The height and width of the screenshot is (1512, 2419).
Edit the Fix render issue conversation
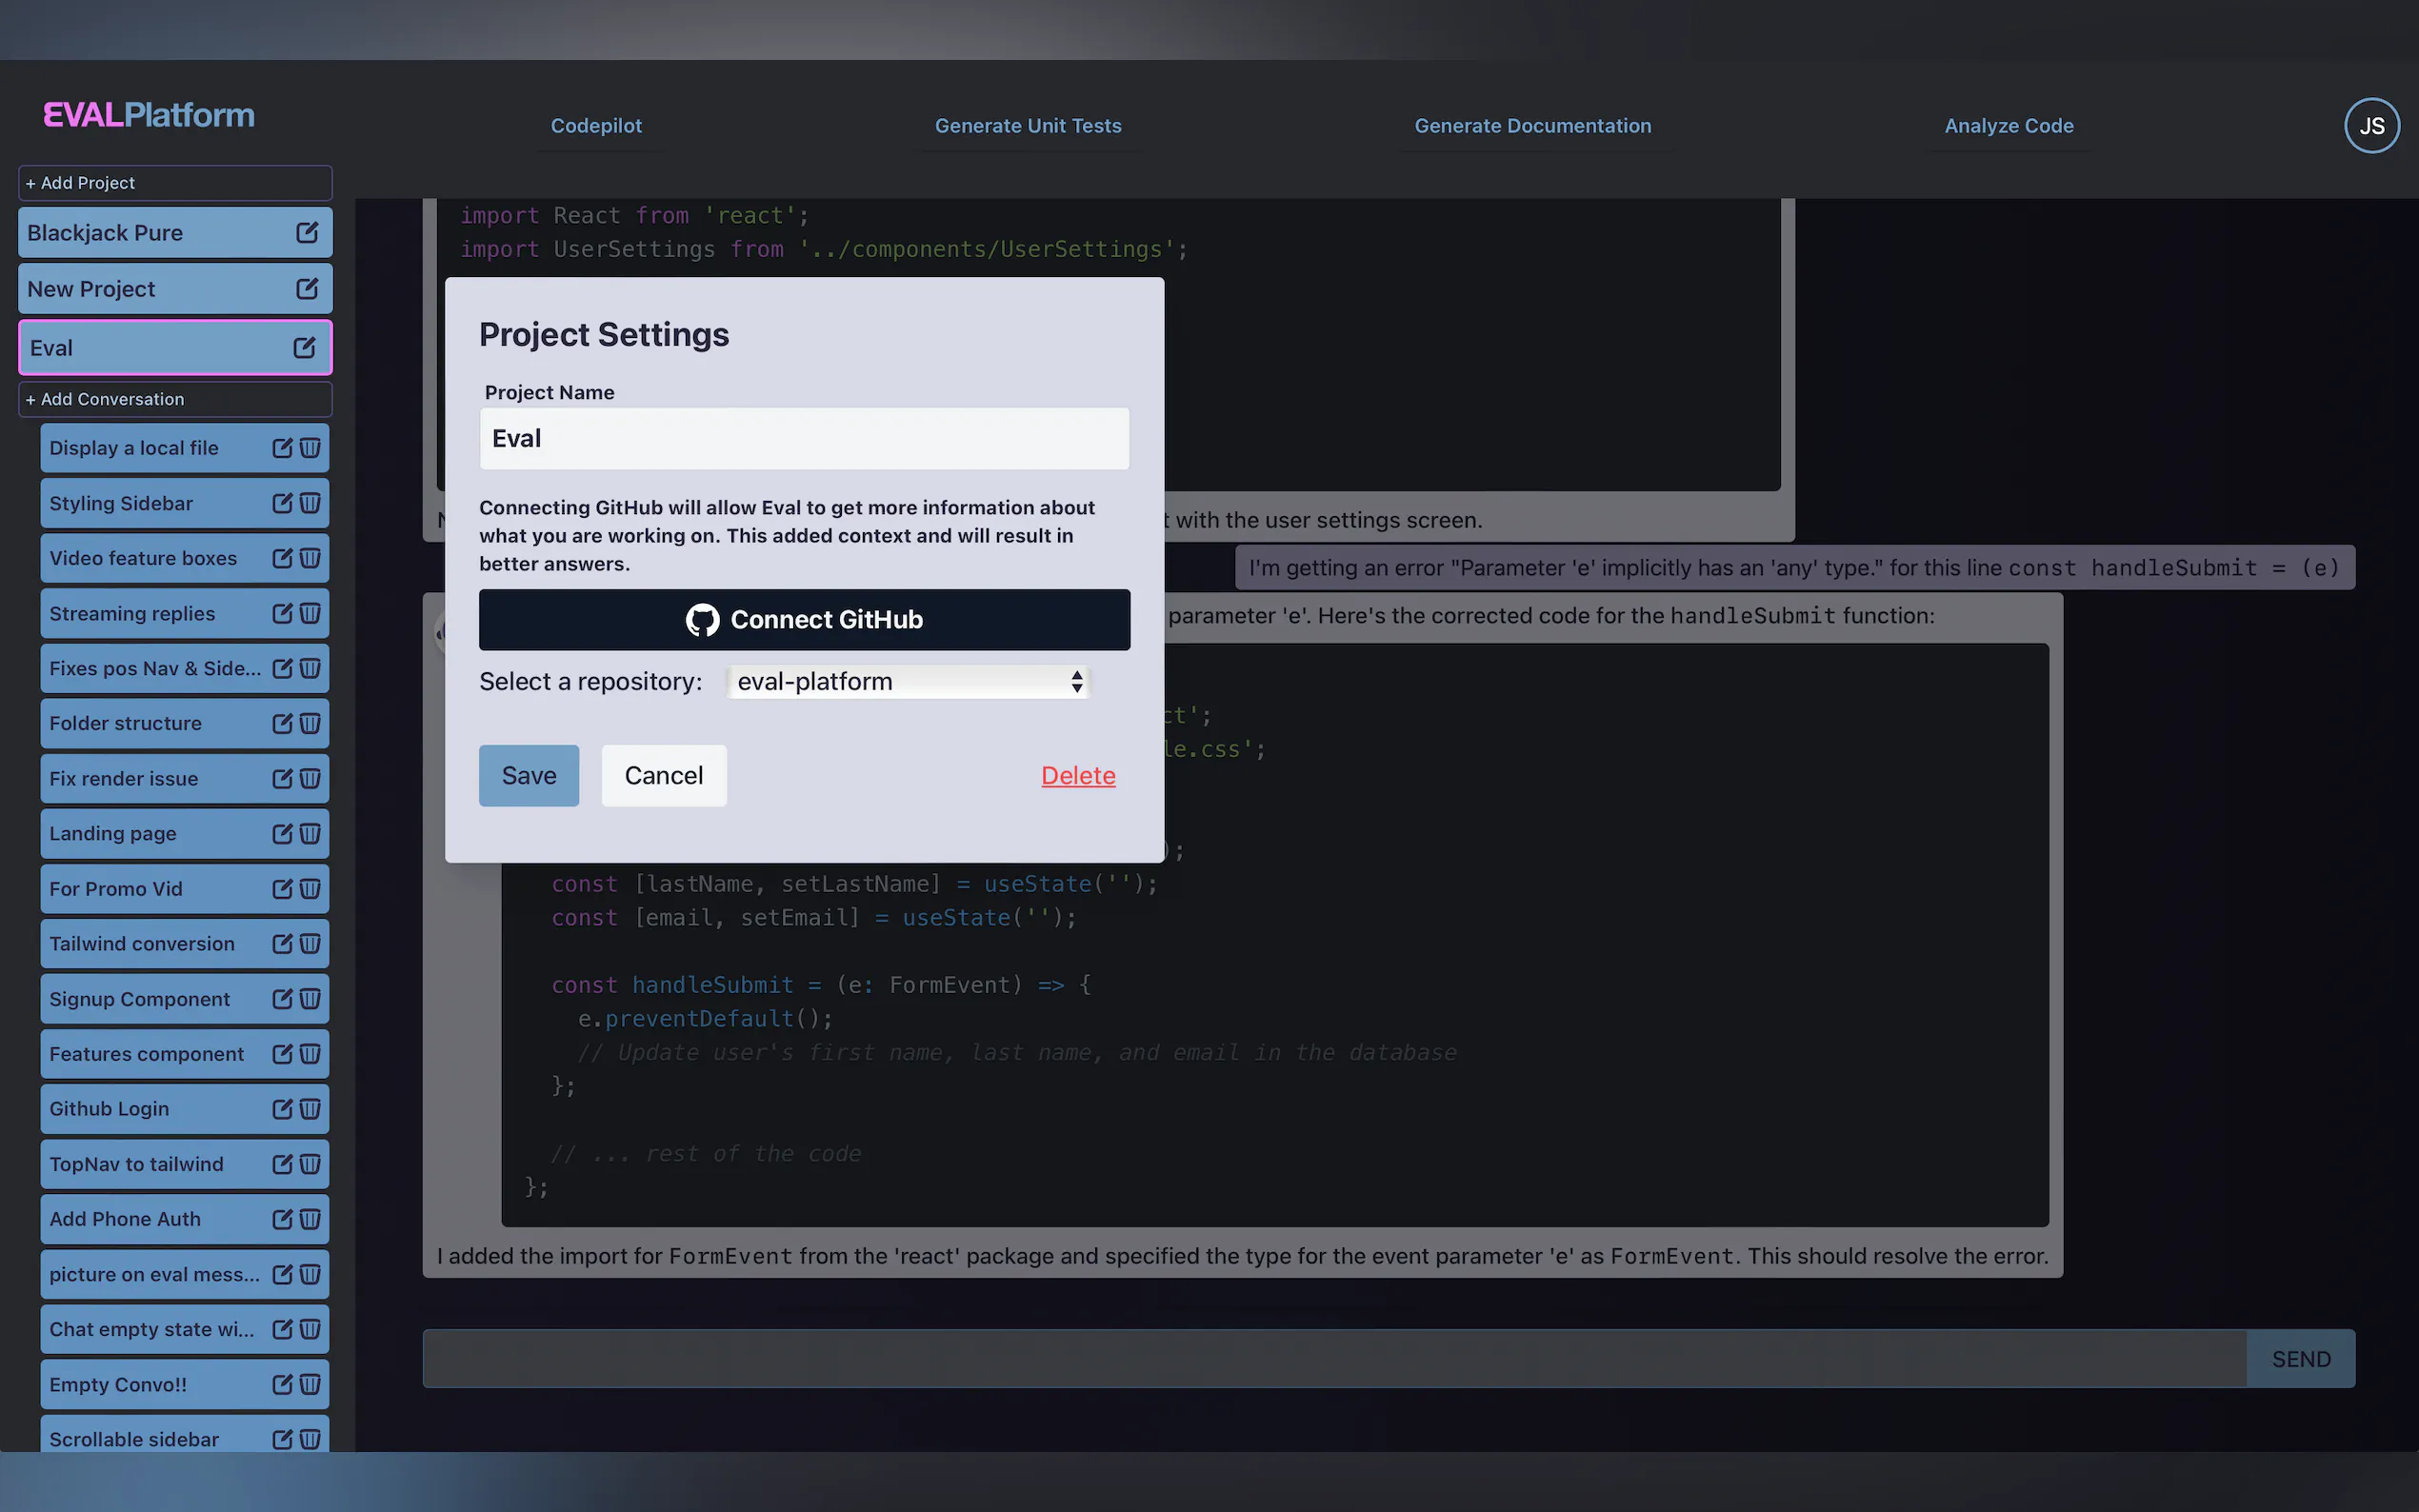282,778
